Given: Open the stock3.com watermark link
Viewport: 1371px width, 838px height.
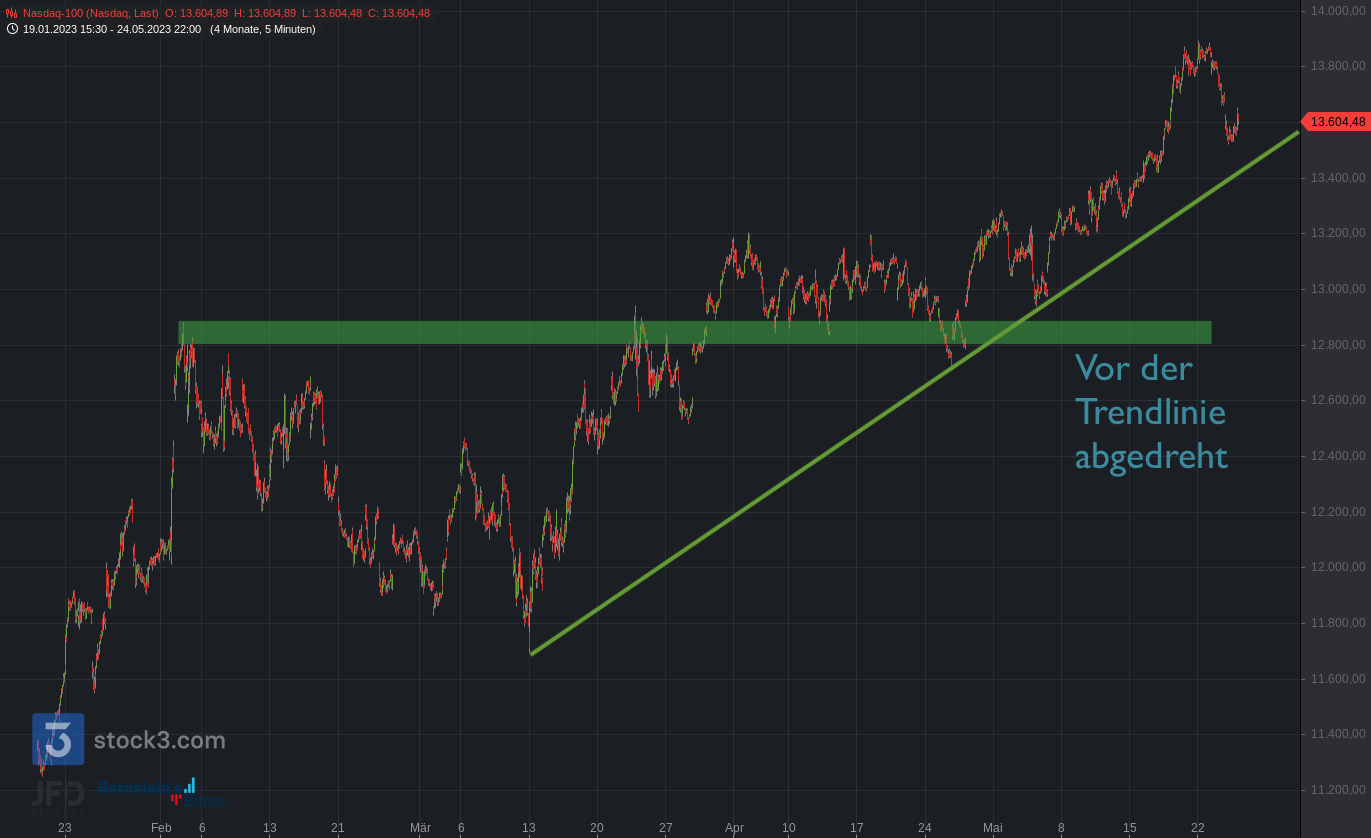Looking at the screenshot, I should [x=159, y=740].
